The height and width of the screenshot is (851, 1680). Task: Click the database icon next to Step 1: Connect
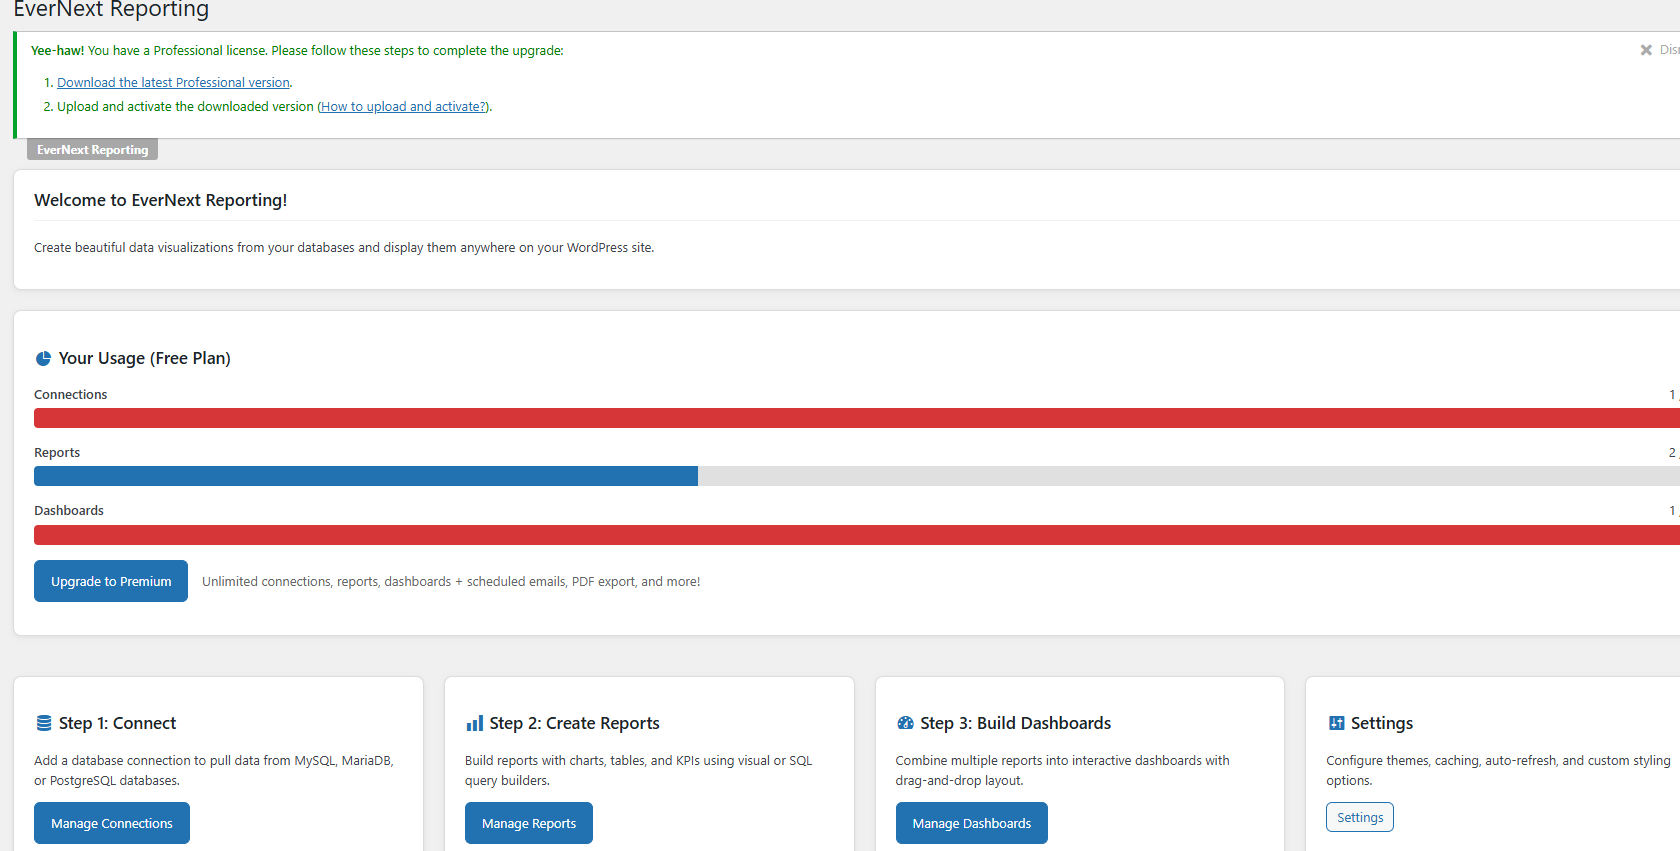44,723
